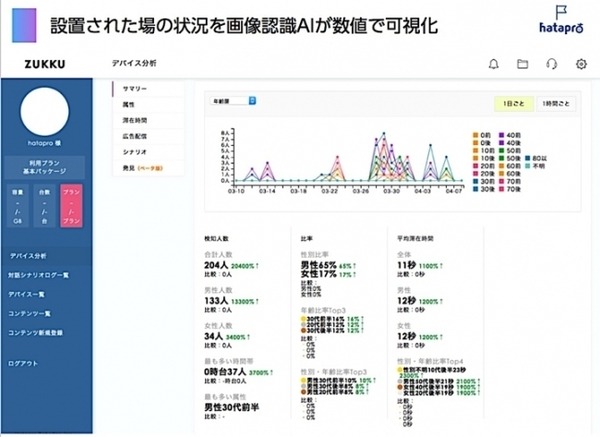Switch chart to 1時間ごと view
The image size is (600, 437).
[x=556, y=102]
